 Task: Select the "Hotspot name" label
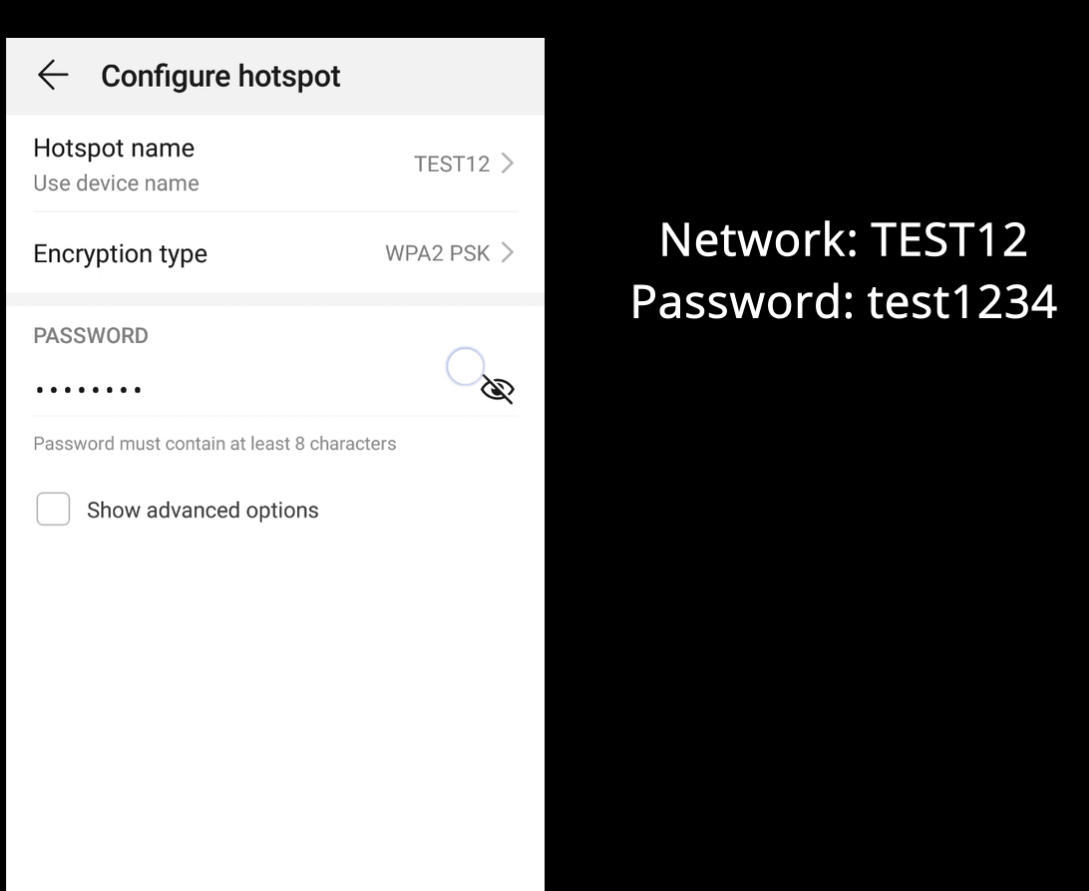coord(114,148)
